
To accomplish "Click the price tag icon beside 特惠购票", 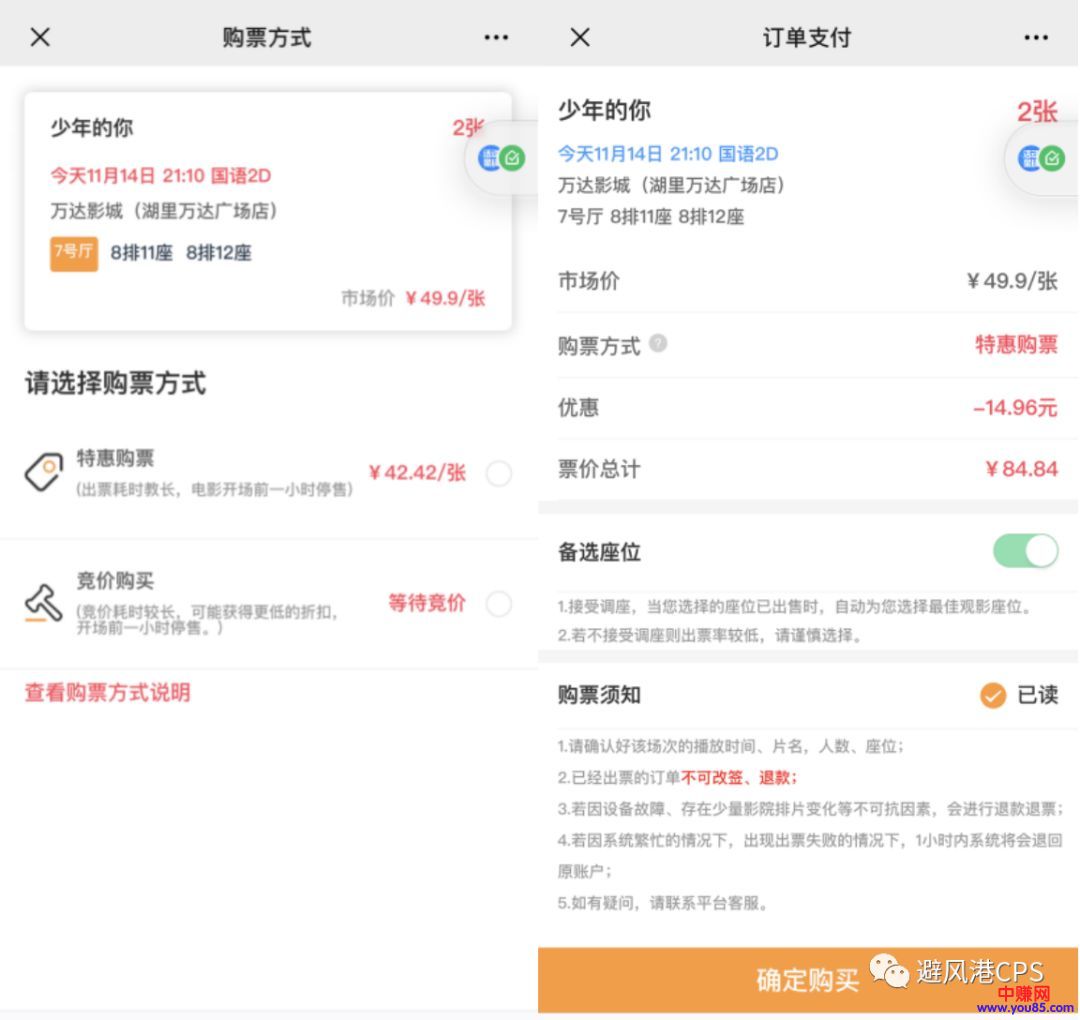I will [x=43, y=472].
